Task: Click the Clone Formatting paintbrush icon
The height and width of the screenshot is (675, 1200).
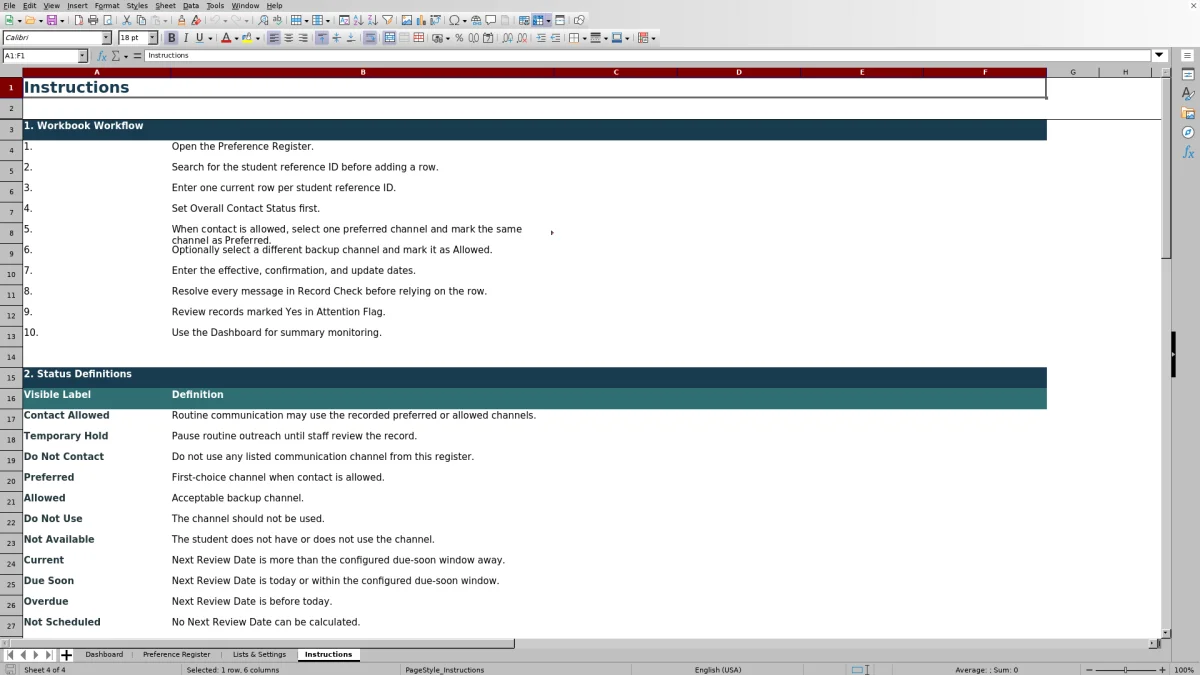Action: tap(181, 20)
